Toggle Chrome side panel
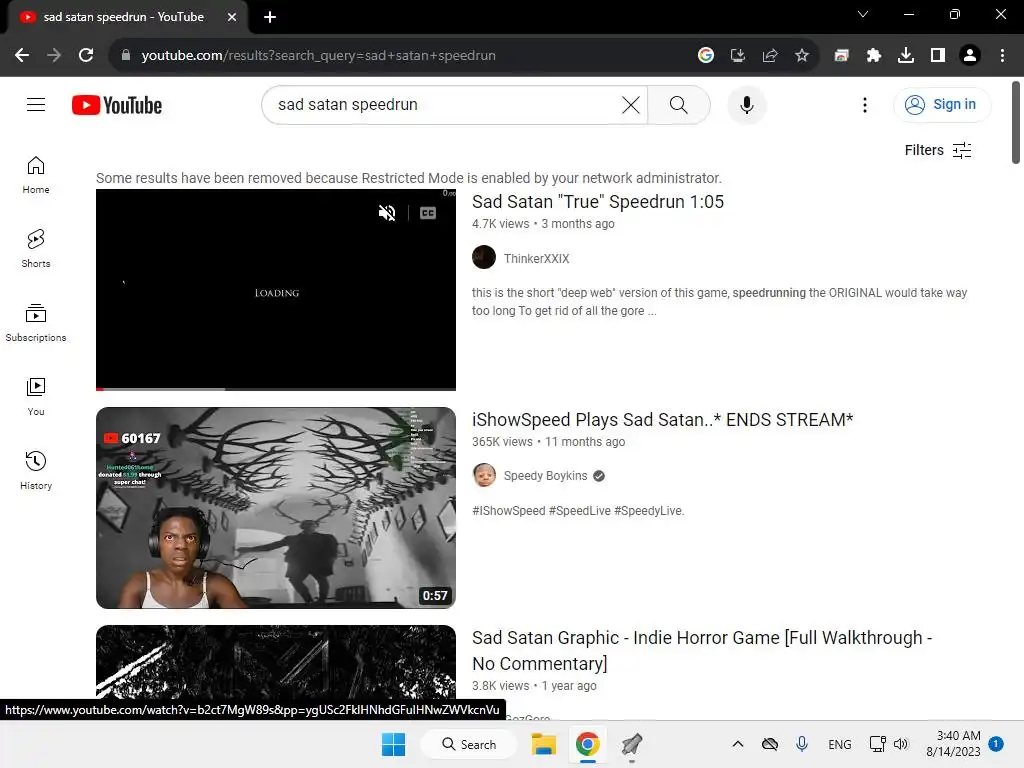This screenshot has width=1024, height=768. point(938,56)
